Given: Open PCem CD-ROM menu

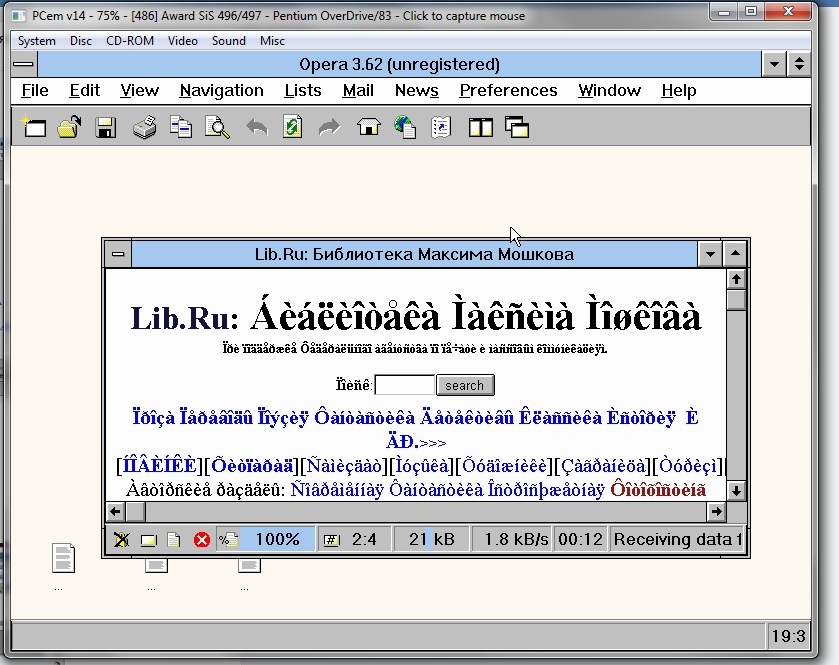Looking at the screenshot, I should pyautogui.click(x=129, y=41).
